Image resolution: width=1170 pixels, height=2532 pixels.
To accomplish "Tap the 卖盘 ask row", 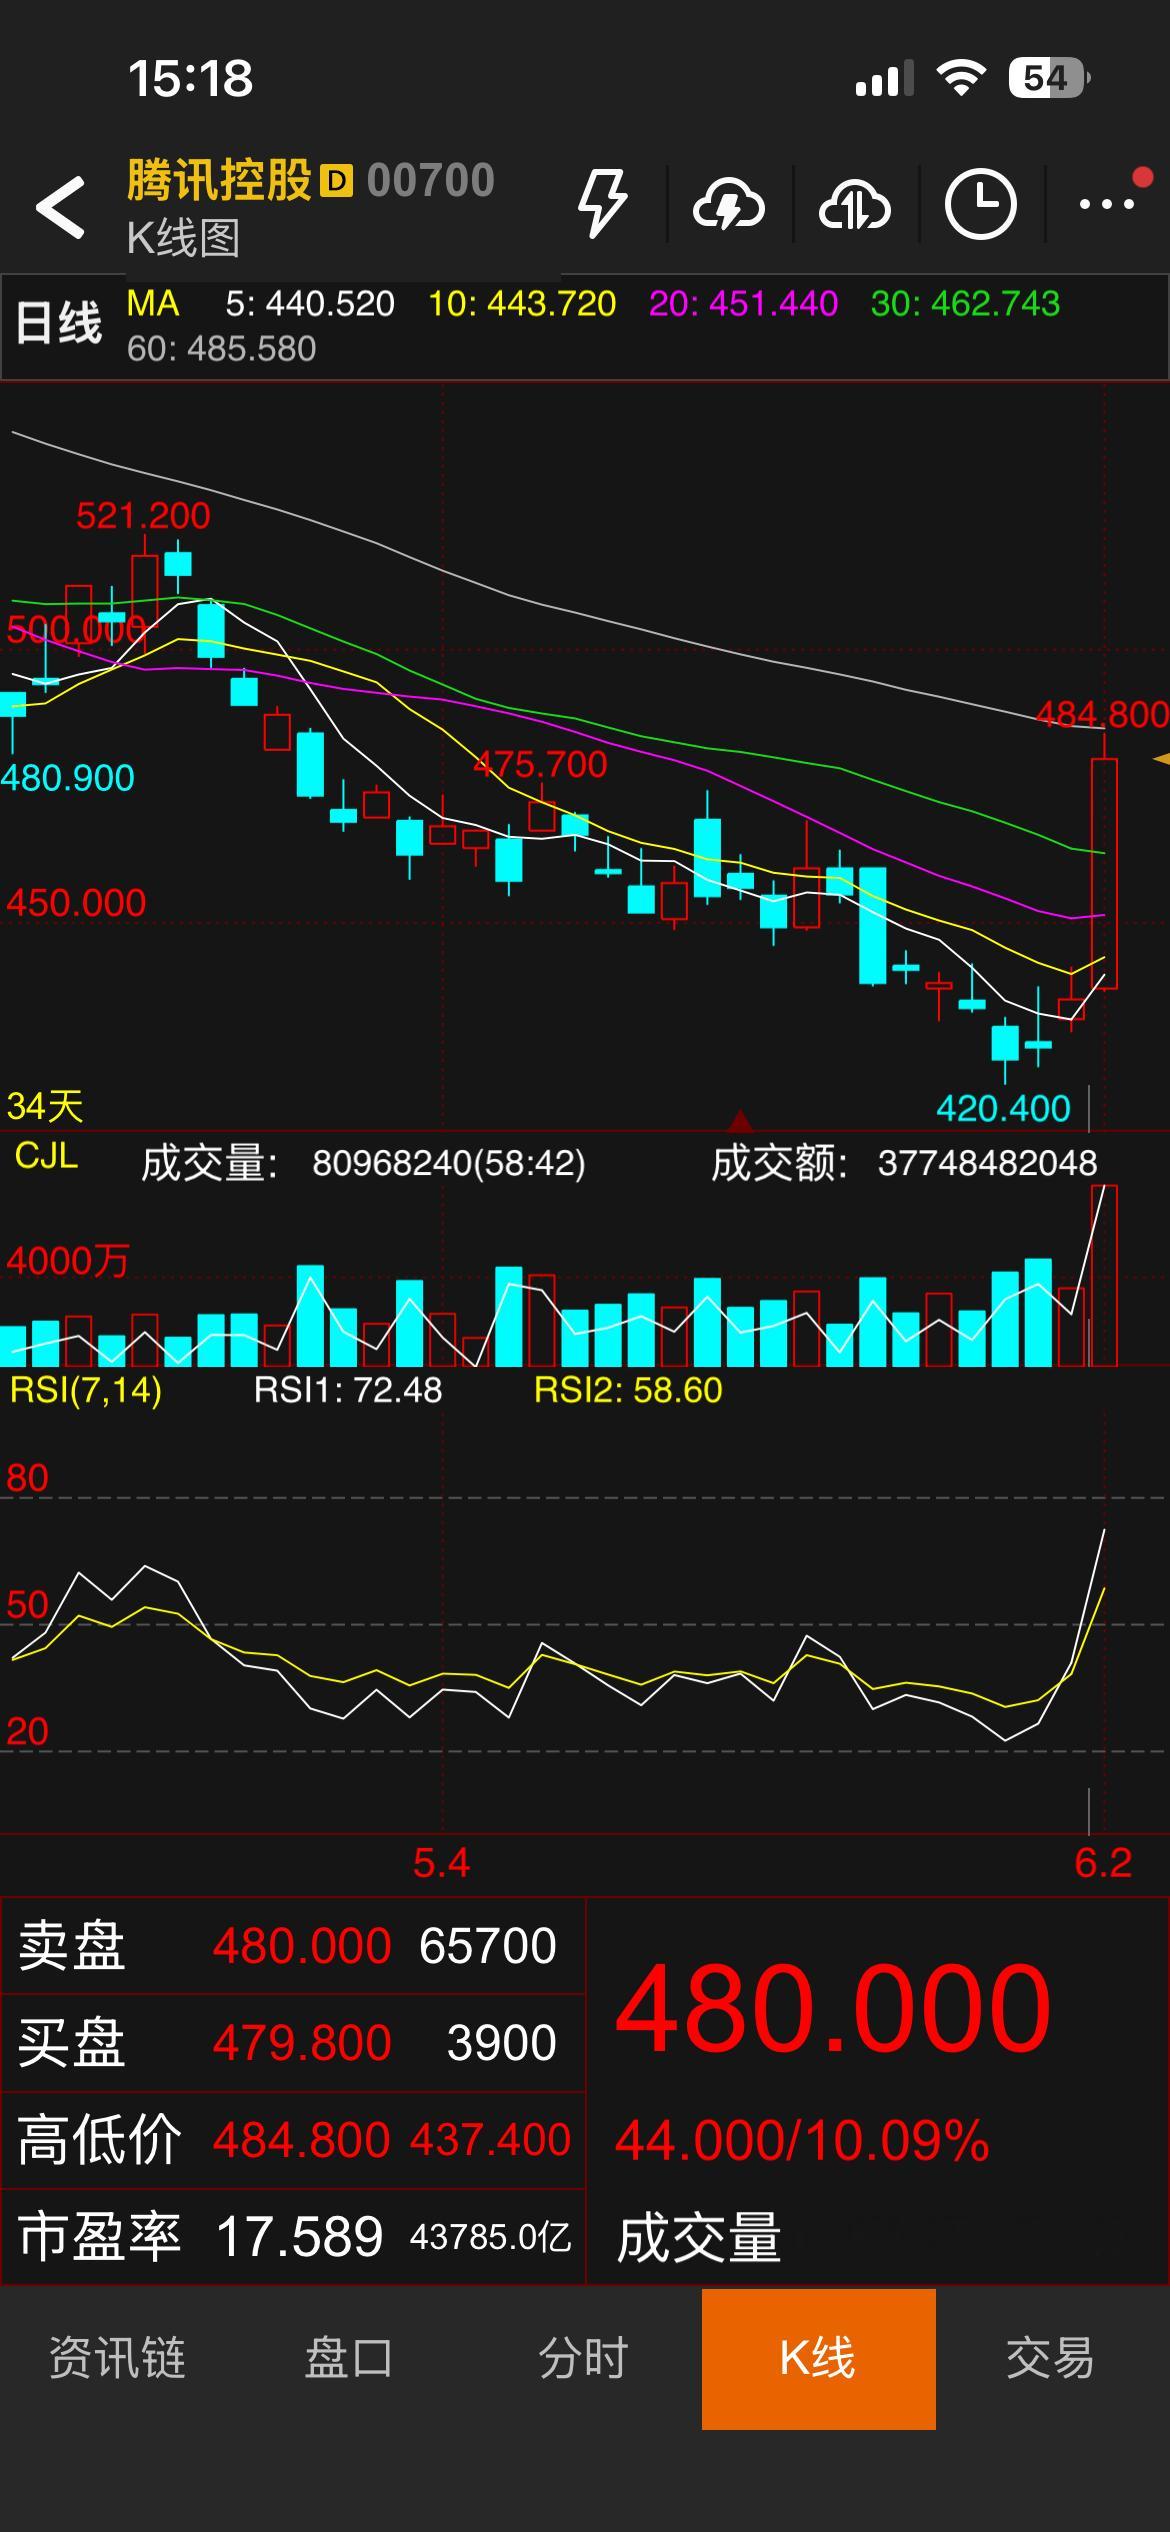I will click(x=292, y=1946).
